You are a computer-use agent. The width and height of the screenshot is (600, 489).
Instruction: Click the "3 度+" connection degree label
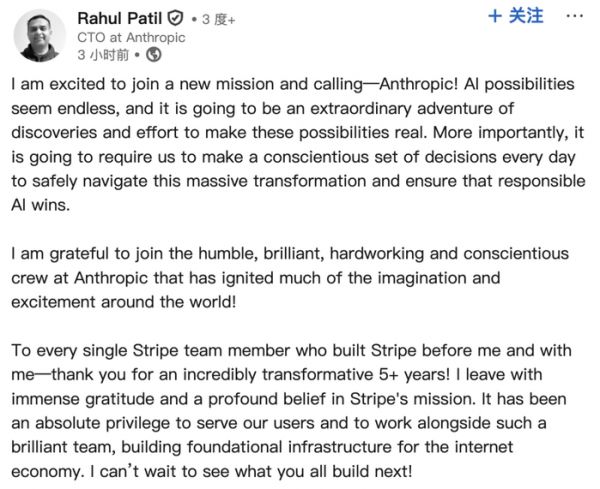pyautogui.click(x=212, y=18)
